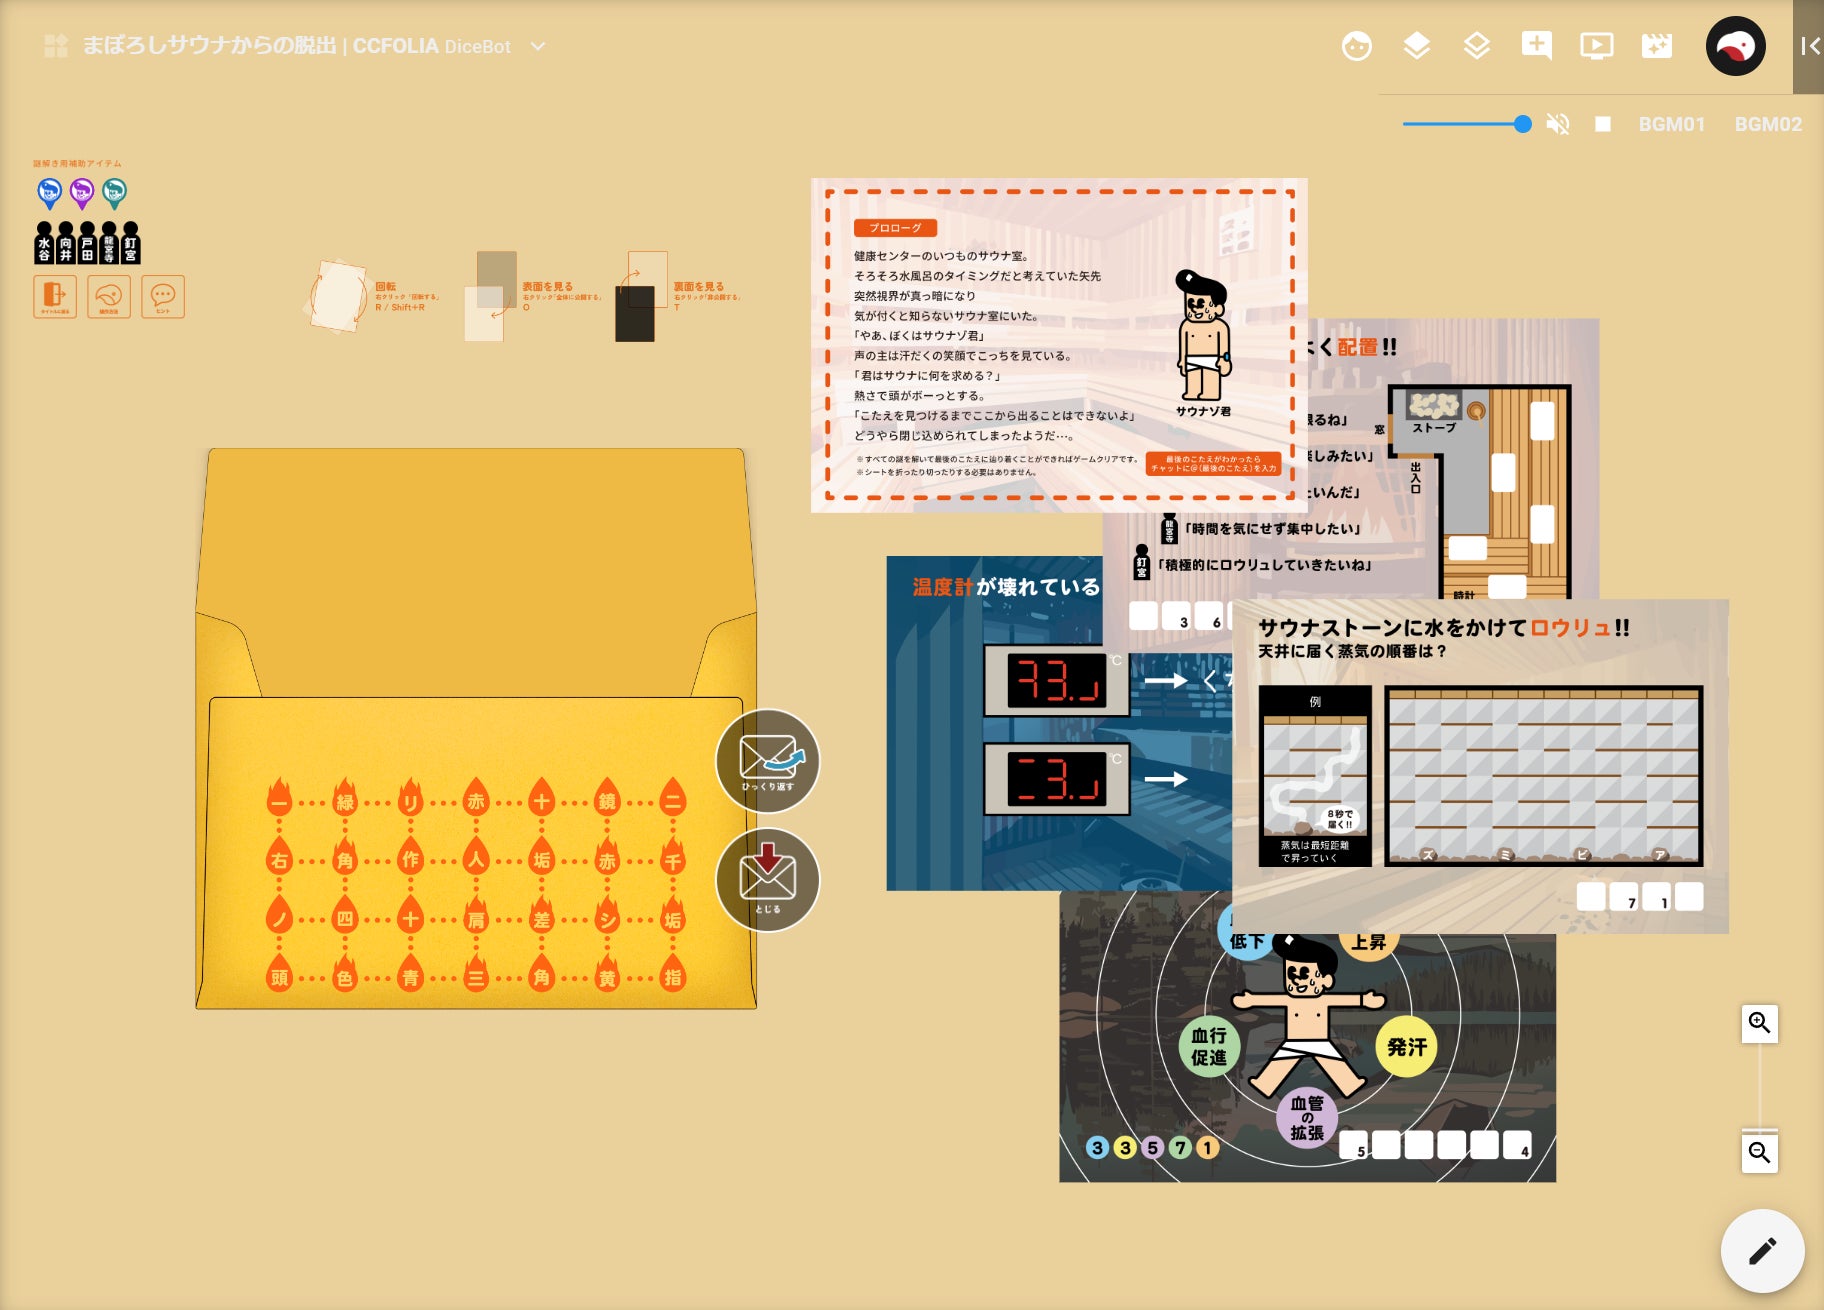This screenshot has height=1310, width=1824.
Task: Open the user profile avatar menu
Action: 1735,46
